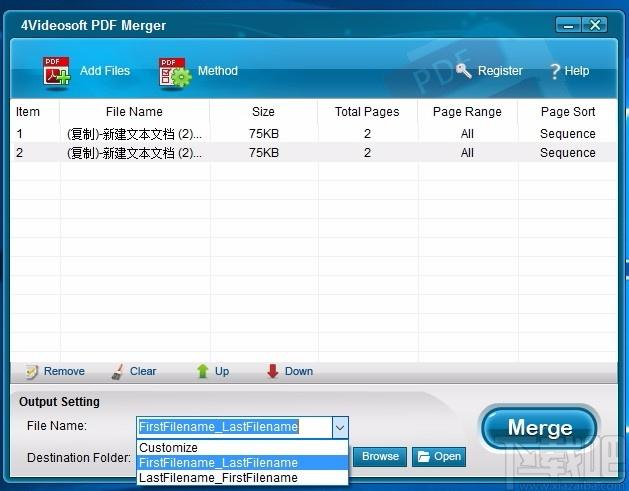629x491 pixels.
Task: Click the Help question mark icon
Action: tap(555, 71)
